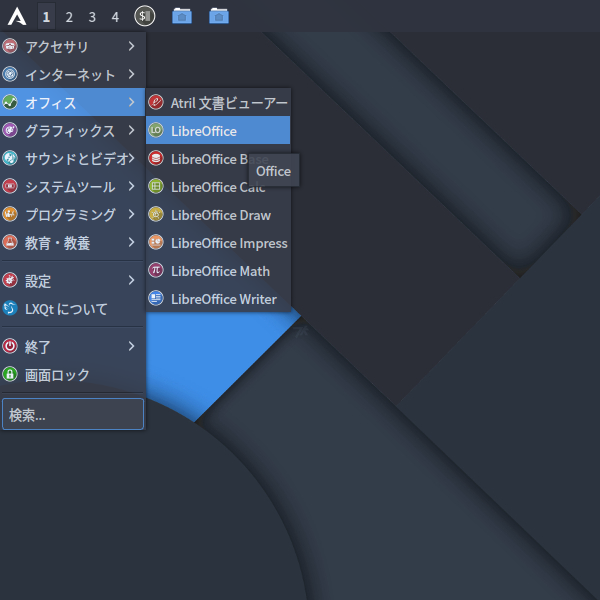Image resolution: width=600 pixels, height=600 pixels.
Task: Launch LibreOffice Draw
Action: click(x=218, y=215)
